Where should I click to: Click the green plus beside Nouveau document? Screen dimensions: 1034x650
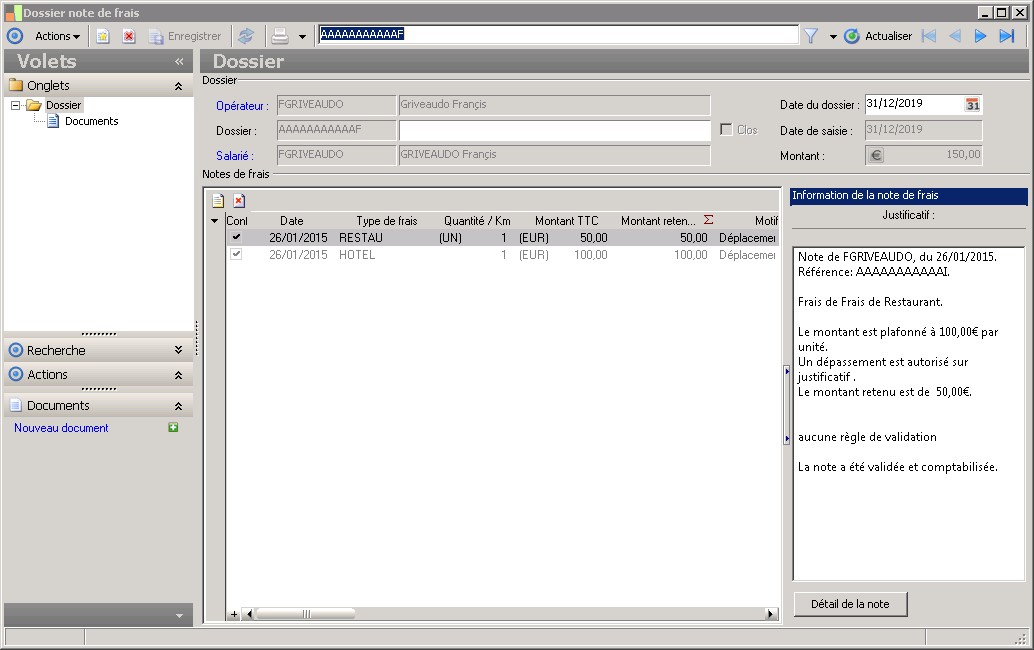tap(173, 428)
